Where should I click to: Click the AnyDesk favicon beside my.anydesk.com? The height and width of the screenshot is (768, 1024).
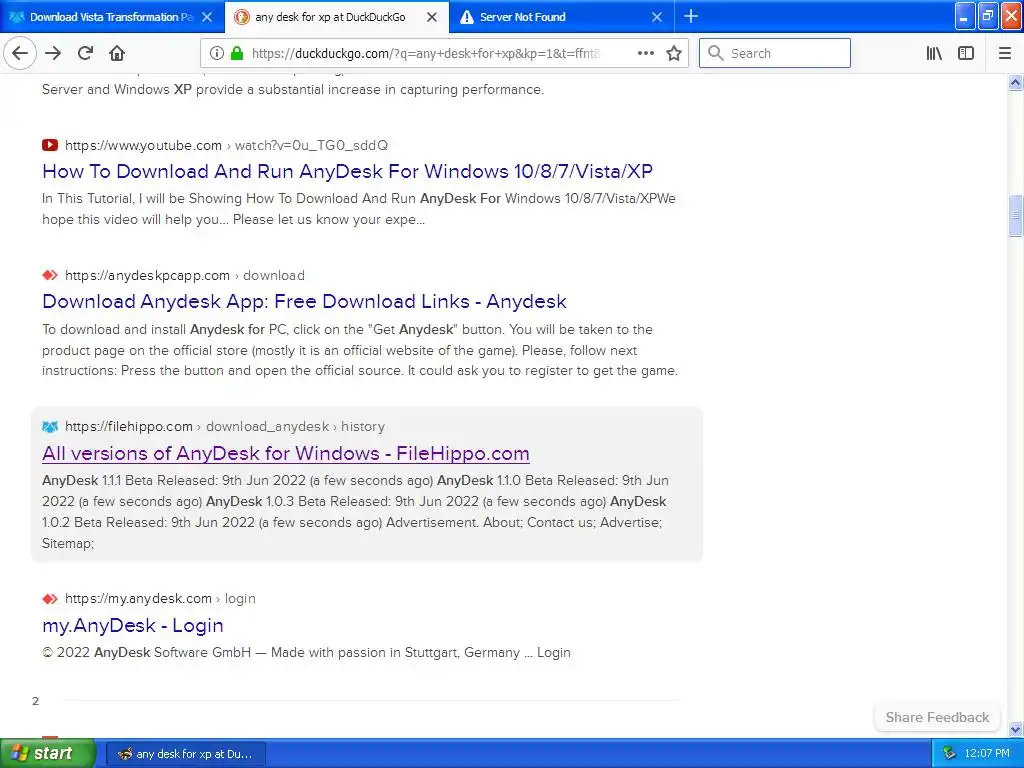[x=50, y=598]
